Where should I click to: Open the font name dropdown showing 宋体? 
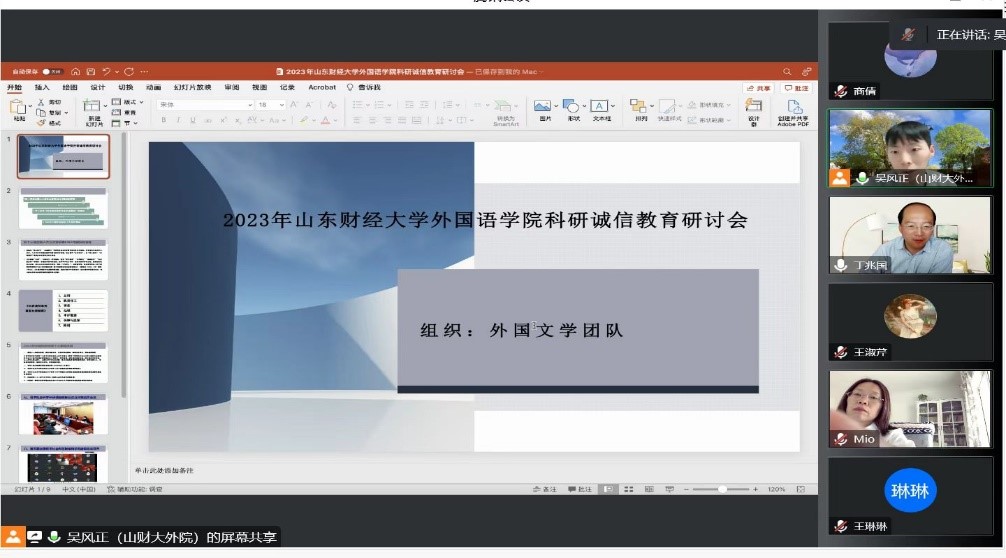pos(205,104)
